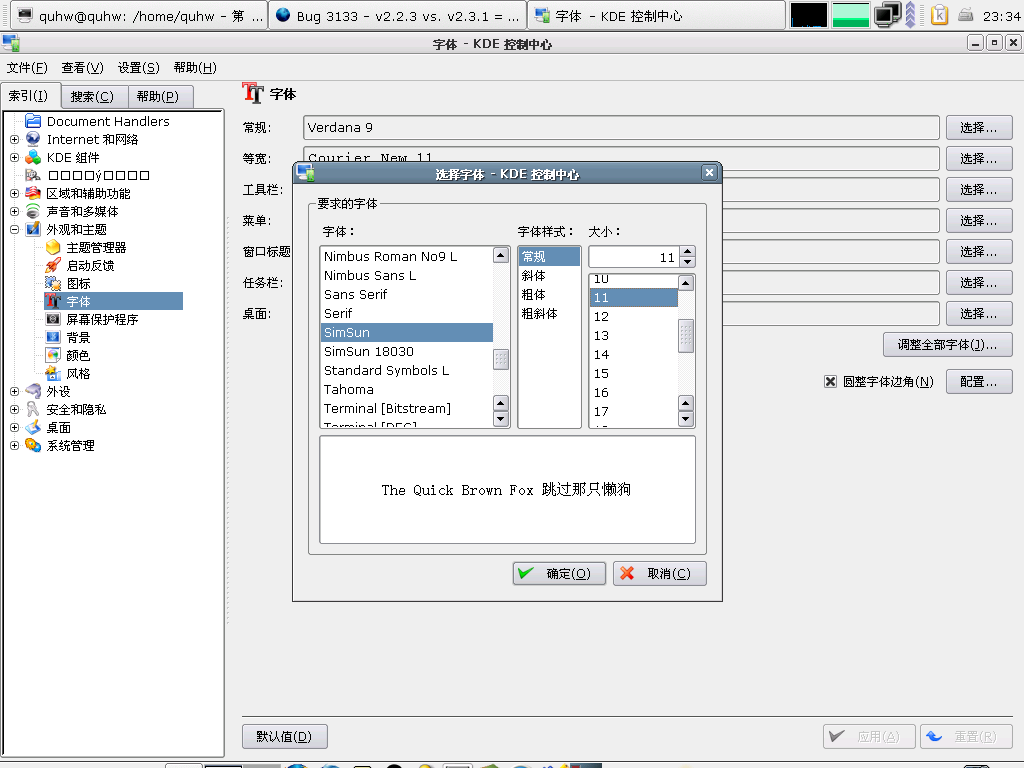Expand the 系统管理 tree node

pyautogui.click(x=14, y=445)
